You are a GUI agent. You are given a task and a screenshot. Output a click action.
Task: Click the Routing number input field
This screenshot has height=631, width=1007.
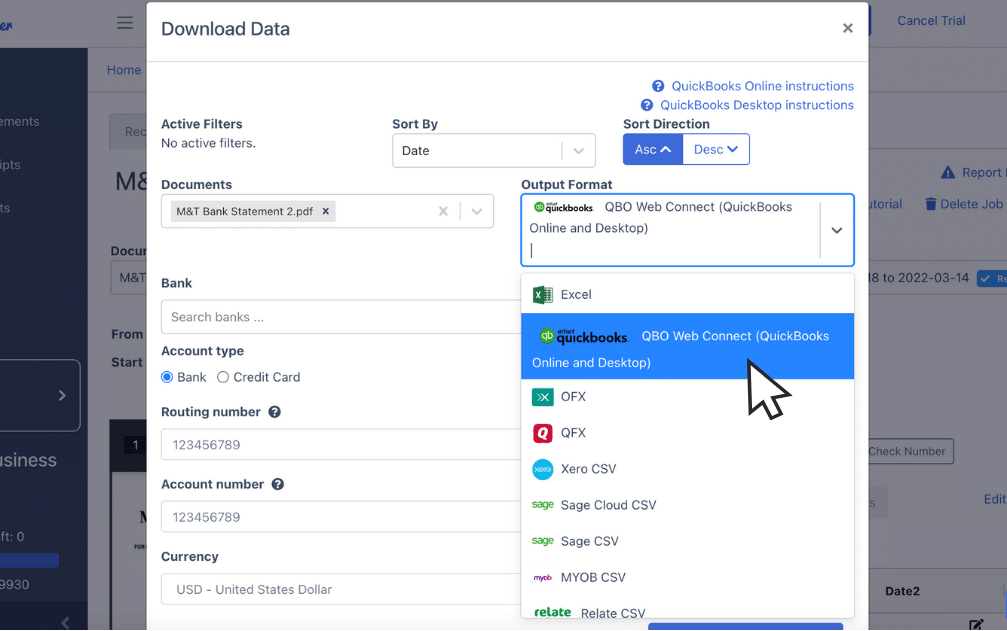341,444
